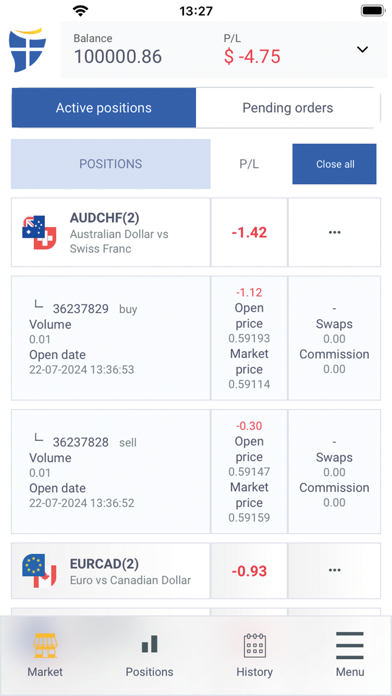Open the hamburger Menu icon
392x696 pixels.
click(x=350, y=646)
